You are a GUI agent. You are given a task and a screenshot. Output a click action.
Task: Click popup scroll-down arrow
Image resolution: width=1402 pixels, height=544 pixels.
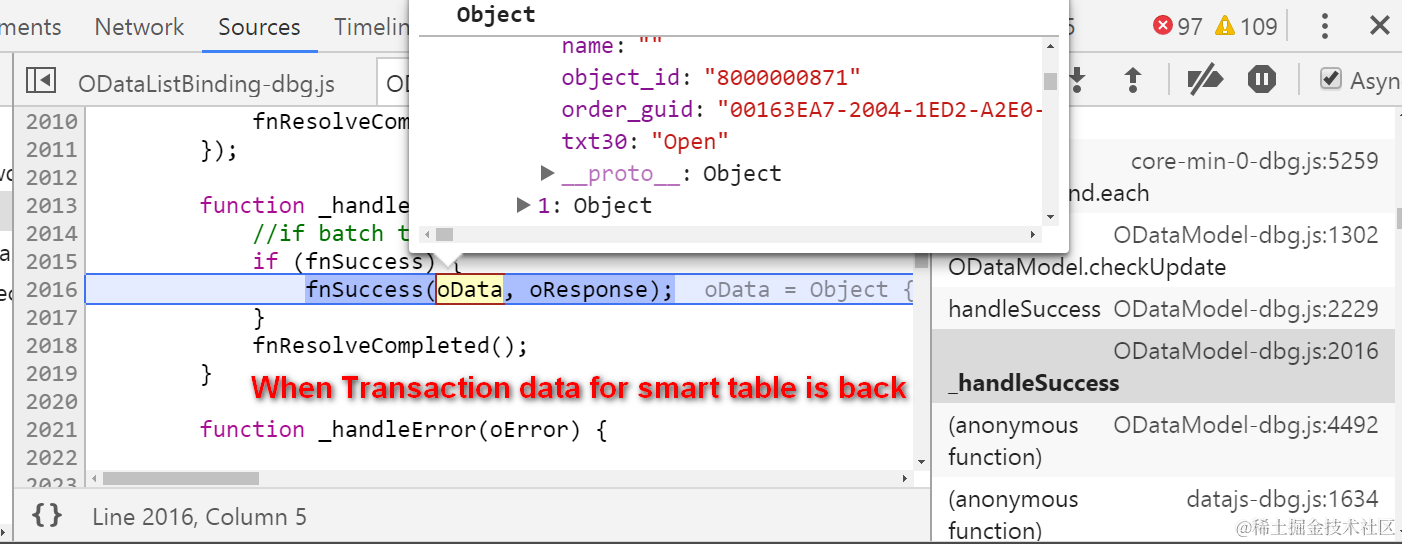1050,216
